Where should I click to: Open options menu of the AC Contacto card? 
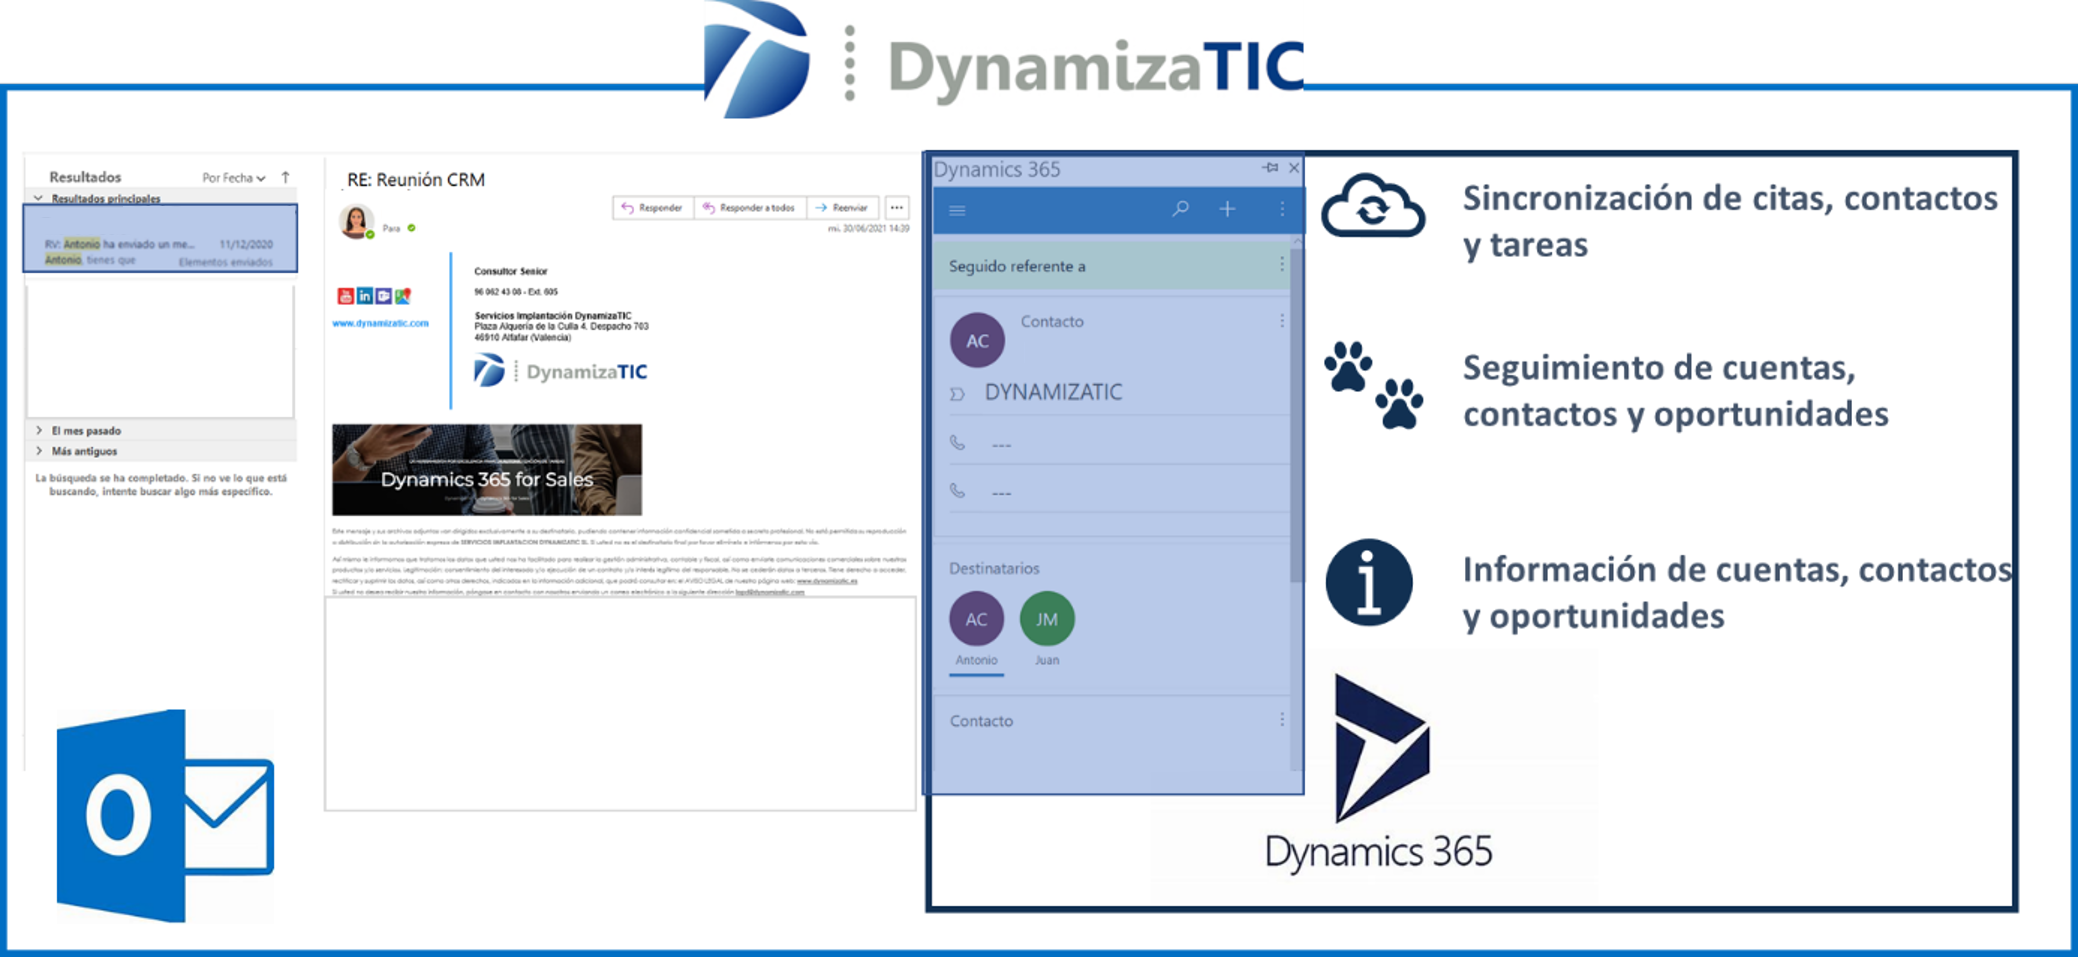coord(1281,321)
